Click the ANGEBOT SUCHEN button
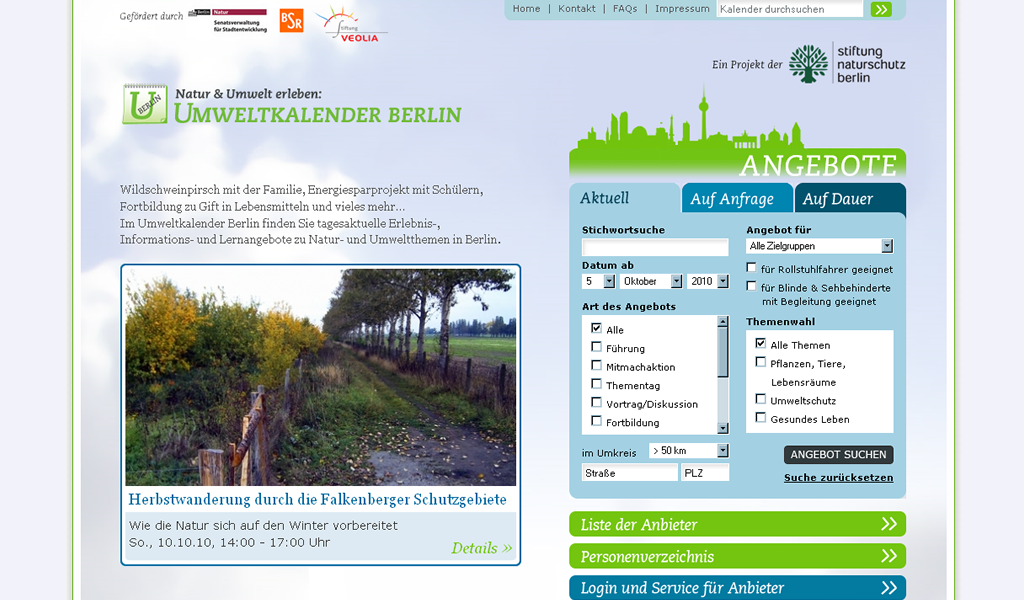This screenshot has width=1024, height=600. point(839,454)
